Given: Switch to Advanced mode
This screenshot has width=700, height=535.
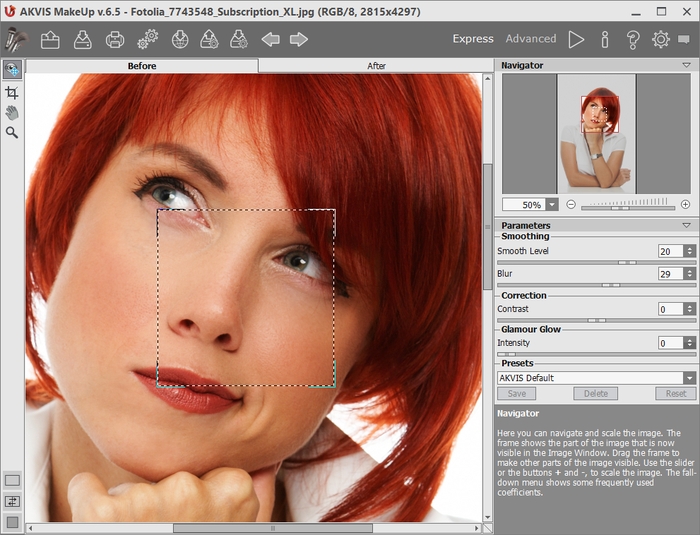Looking at the screenshot, I should click(531, 39).
